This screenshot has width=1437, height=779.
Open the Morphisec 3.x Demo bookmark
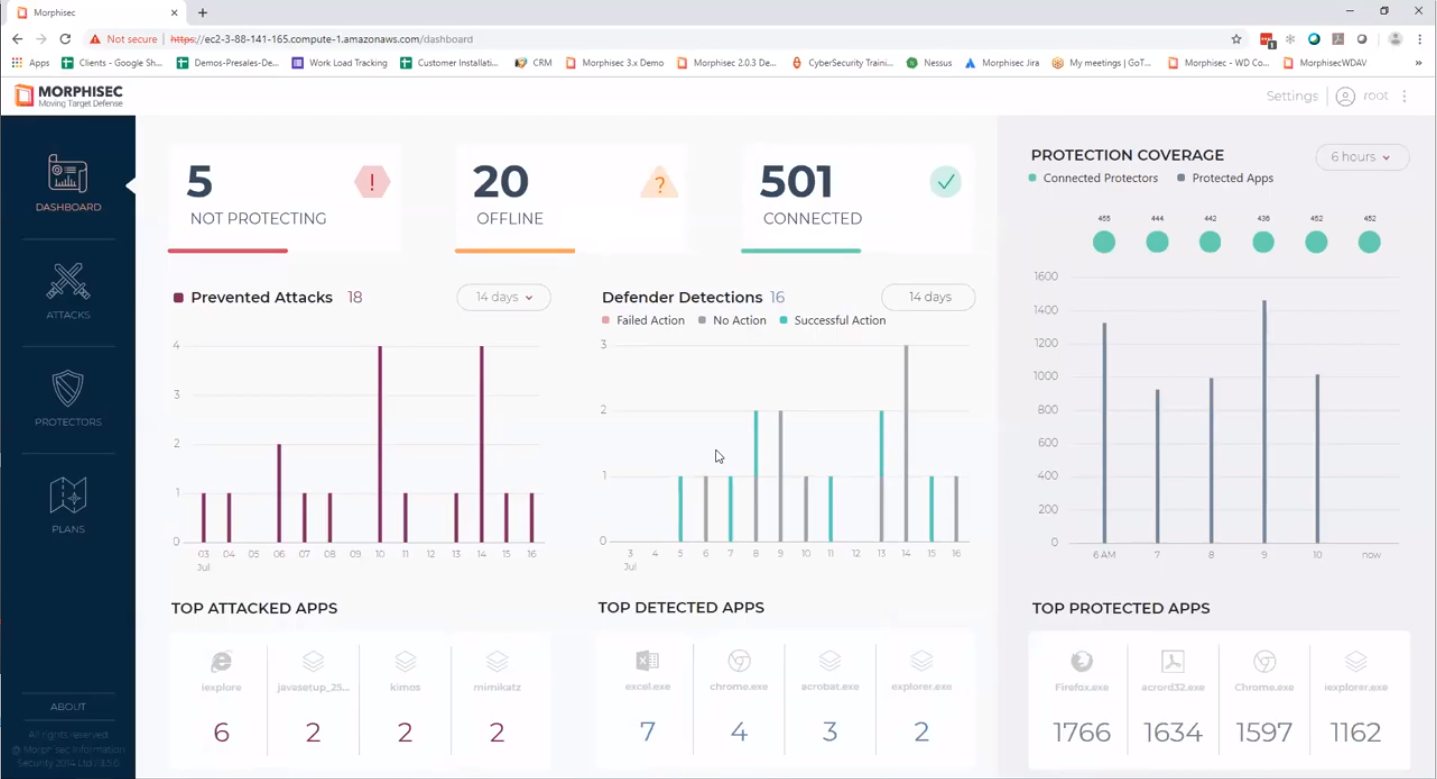[614, 62]
